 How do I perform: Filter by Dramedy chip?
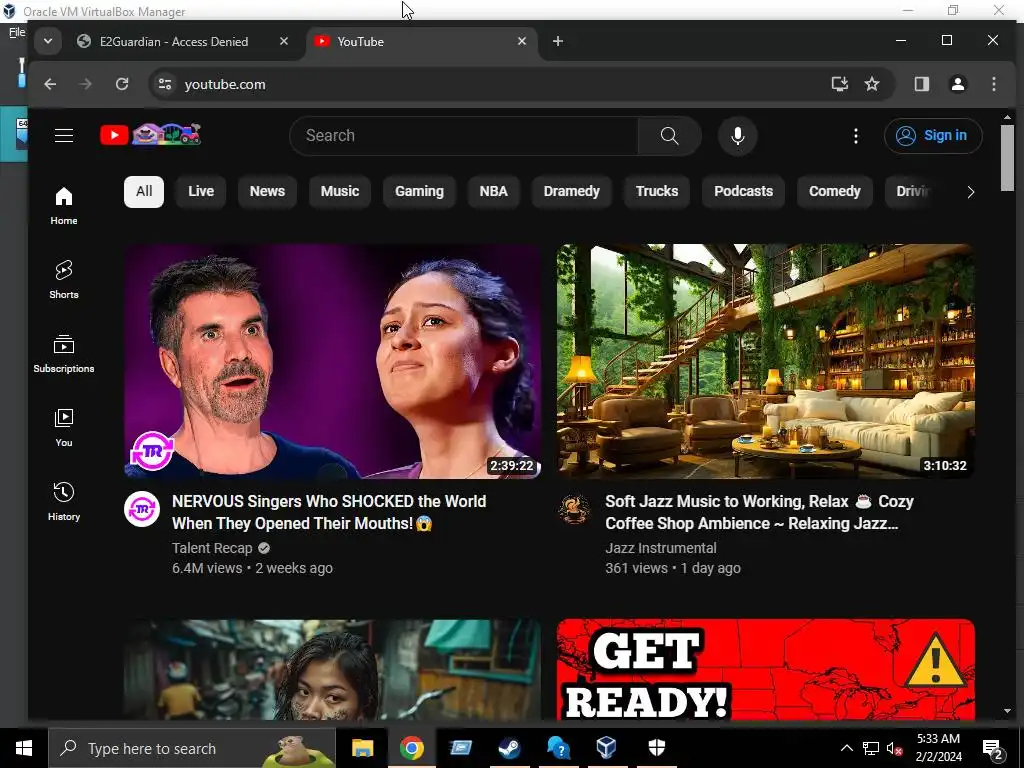571,191
